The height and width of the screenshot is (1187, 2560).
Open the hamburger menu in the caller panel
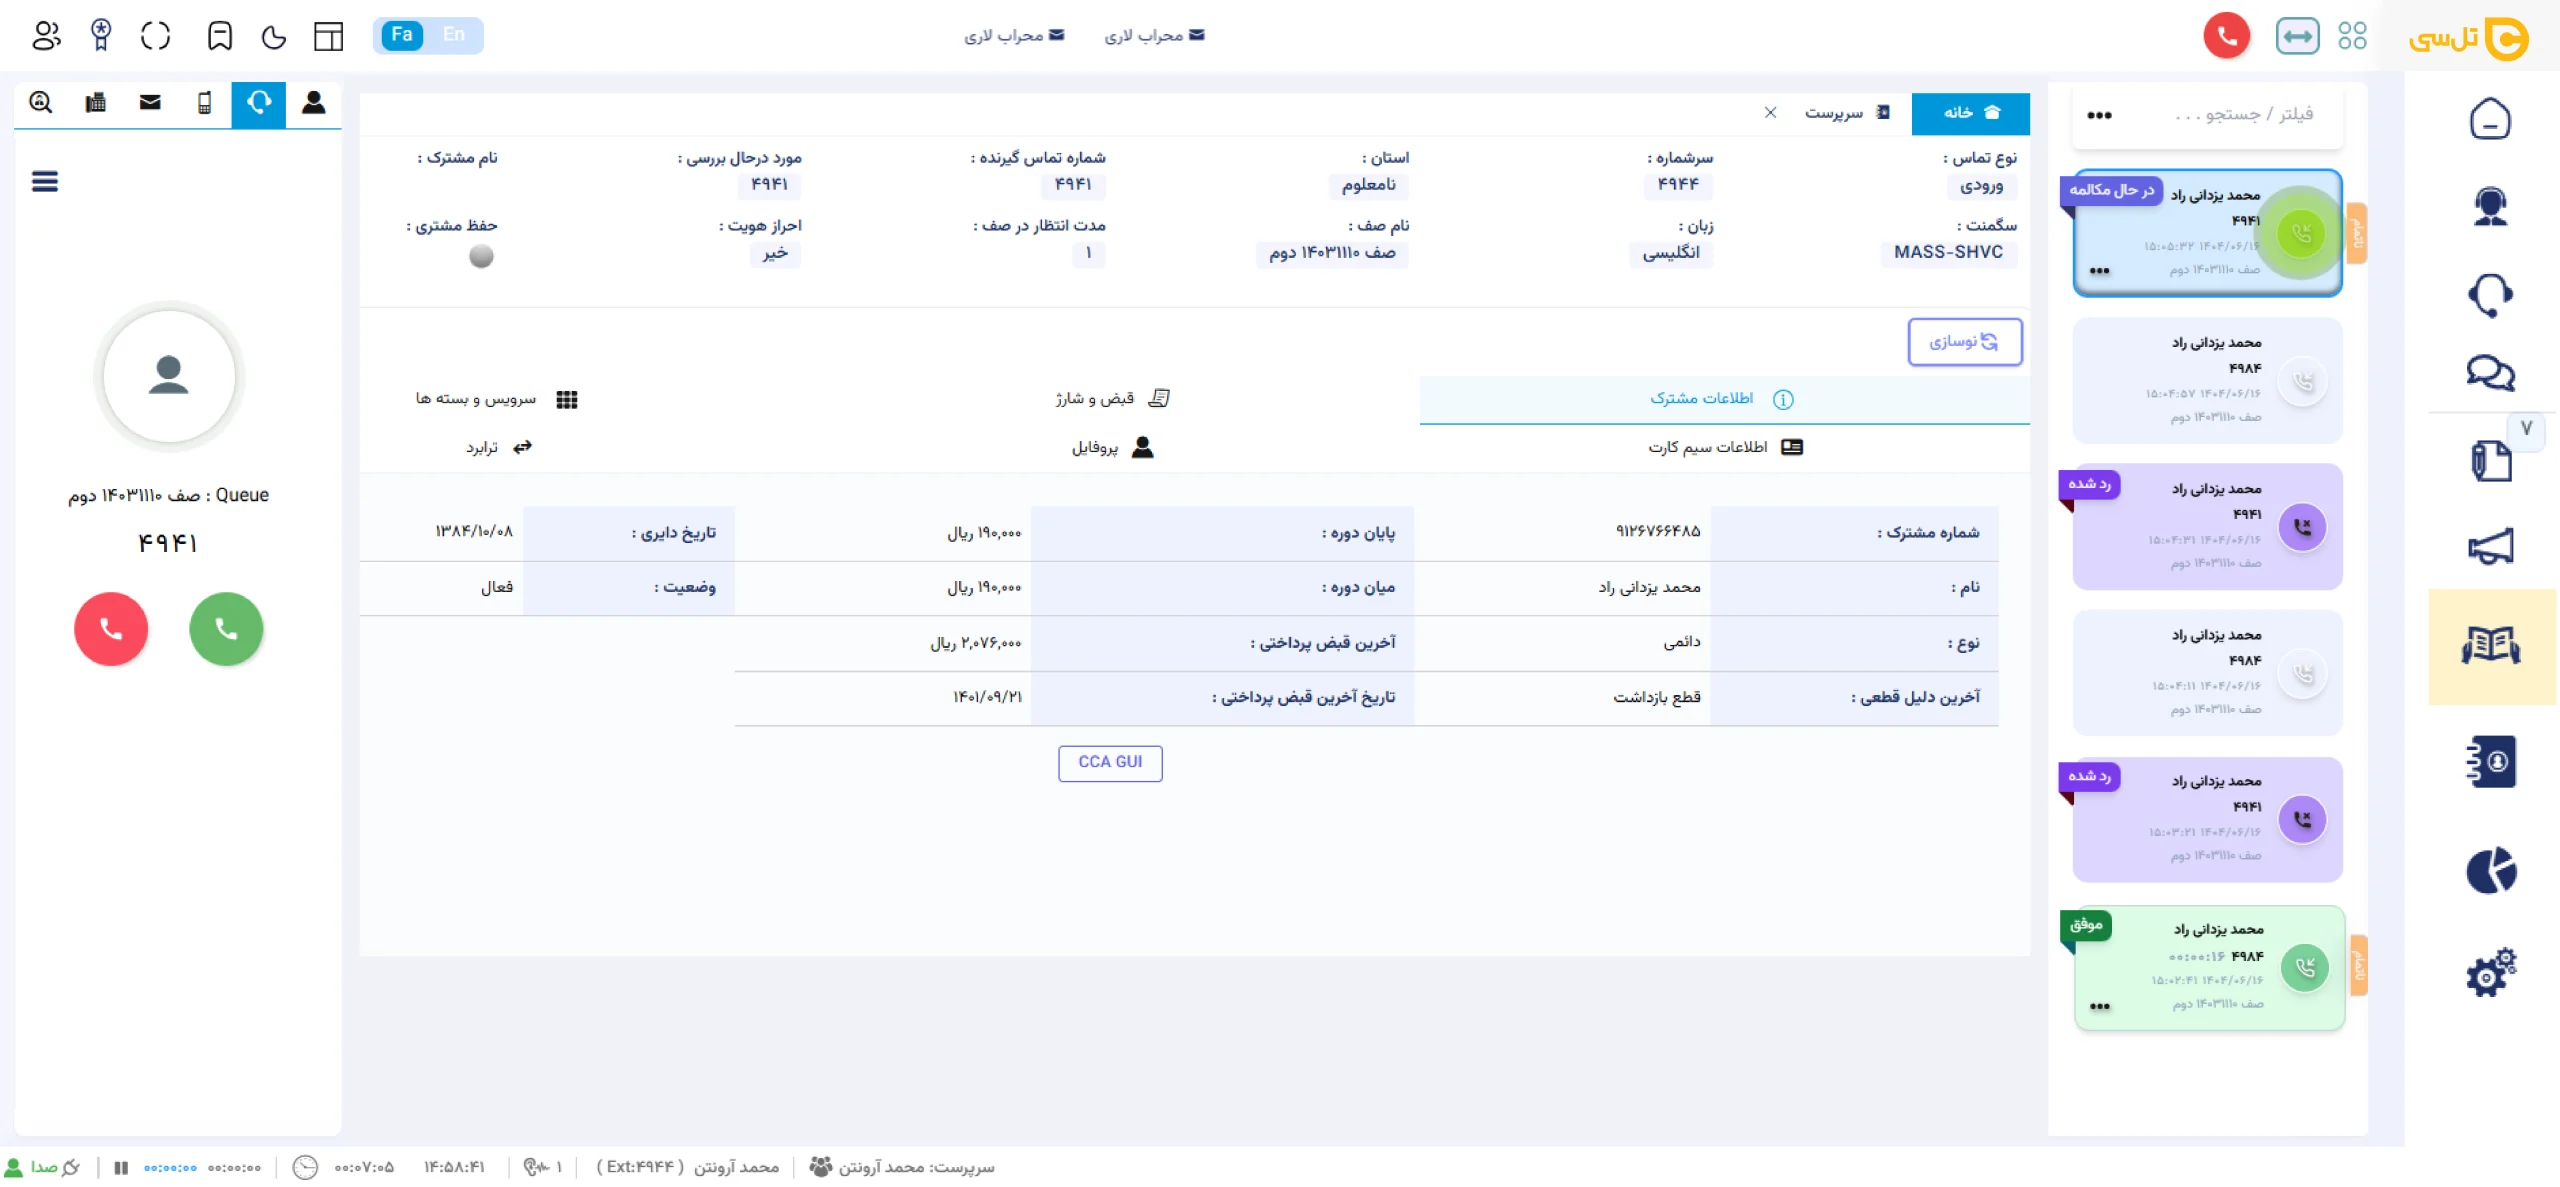click(x=45, y=181)
